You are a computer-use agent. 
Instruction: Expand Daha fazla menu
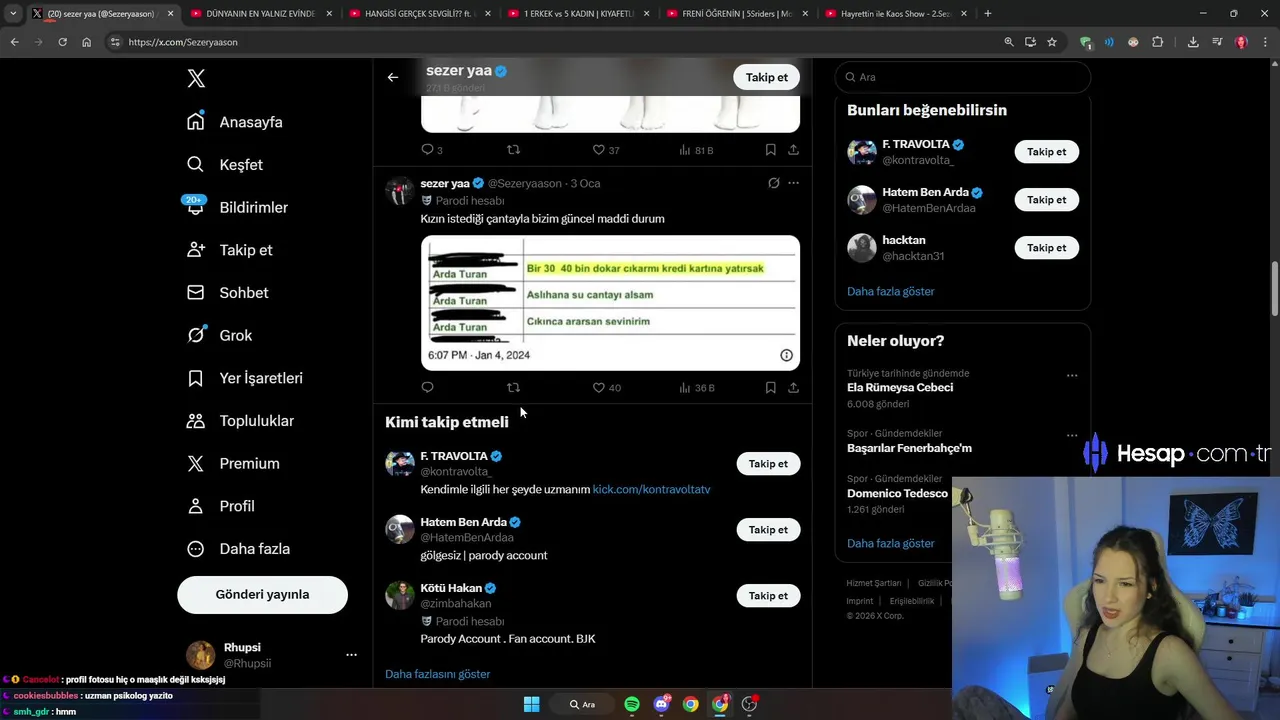click(x=238, y=549)
